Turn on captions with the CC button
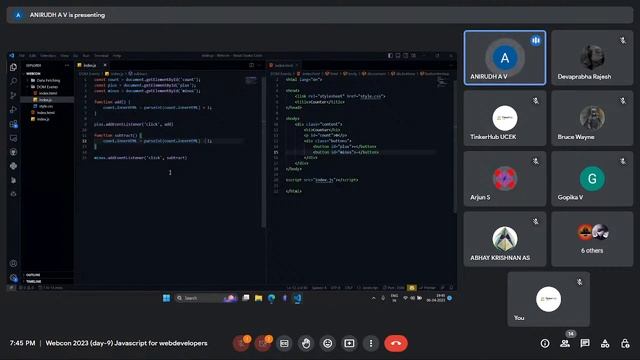The height and width of the screenshot is (360, 640). (284, 343)
